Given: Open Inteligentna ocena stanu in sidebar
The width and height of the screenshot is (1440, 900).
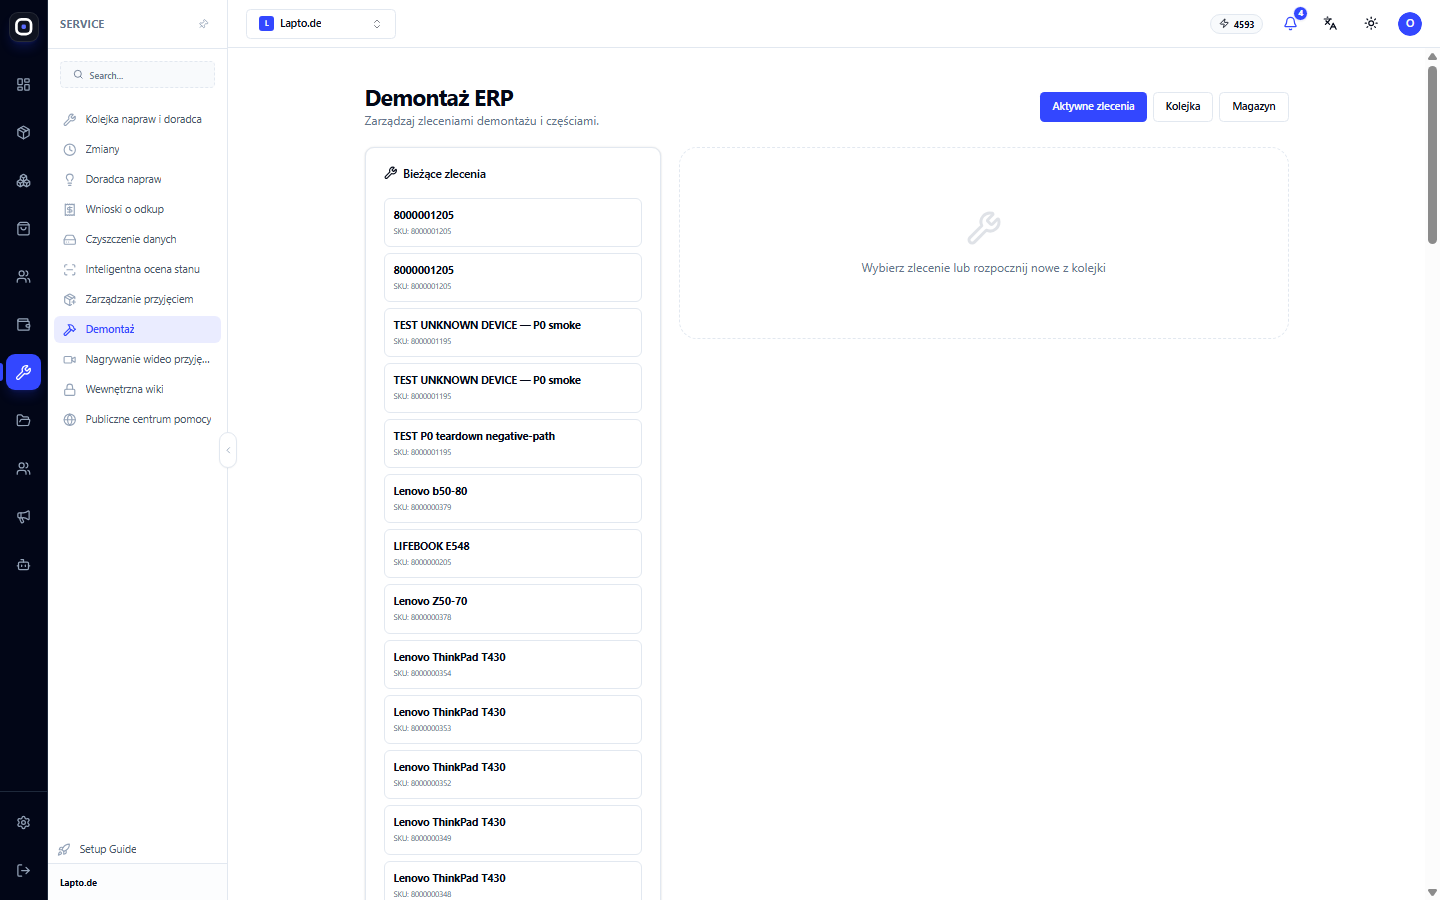Looking at the screenshot, I should tap(138, 269).
